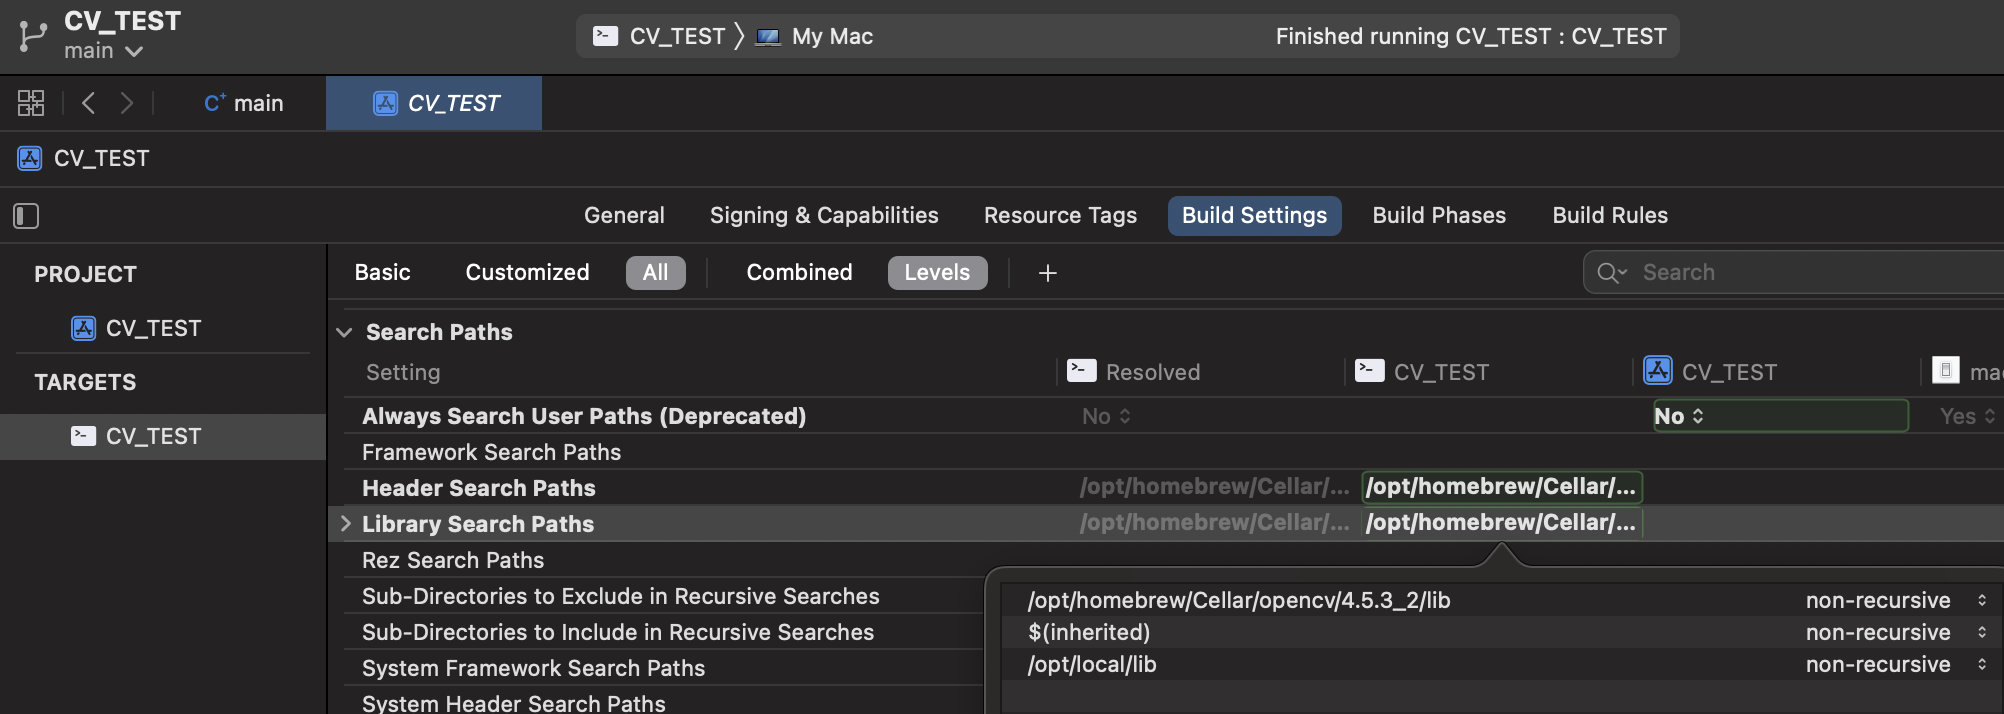Switch to the Combined view
The width and height of the screenshot is (2004, 714).
(799, 272)
